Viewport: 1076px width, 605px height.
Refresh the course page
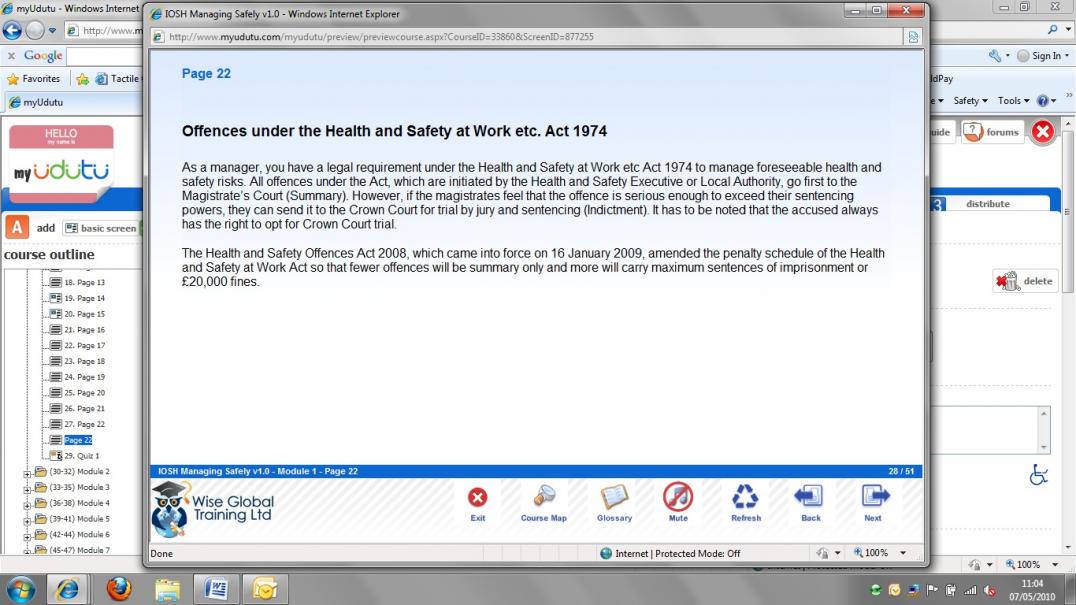[746, 503]
